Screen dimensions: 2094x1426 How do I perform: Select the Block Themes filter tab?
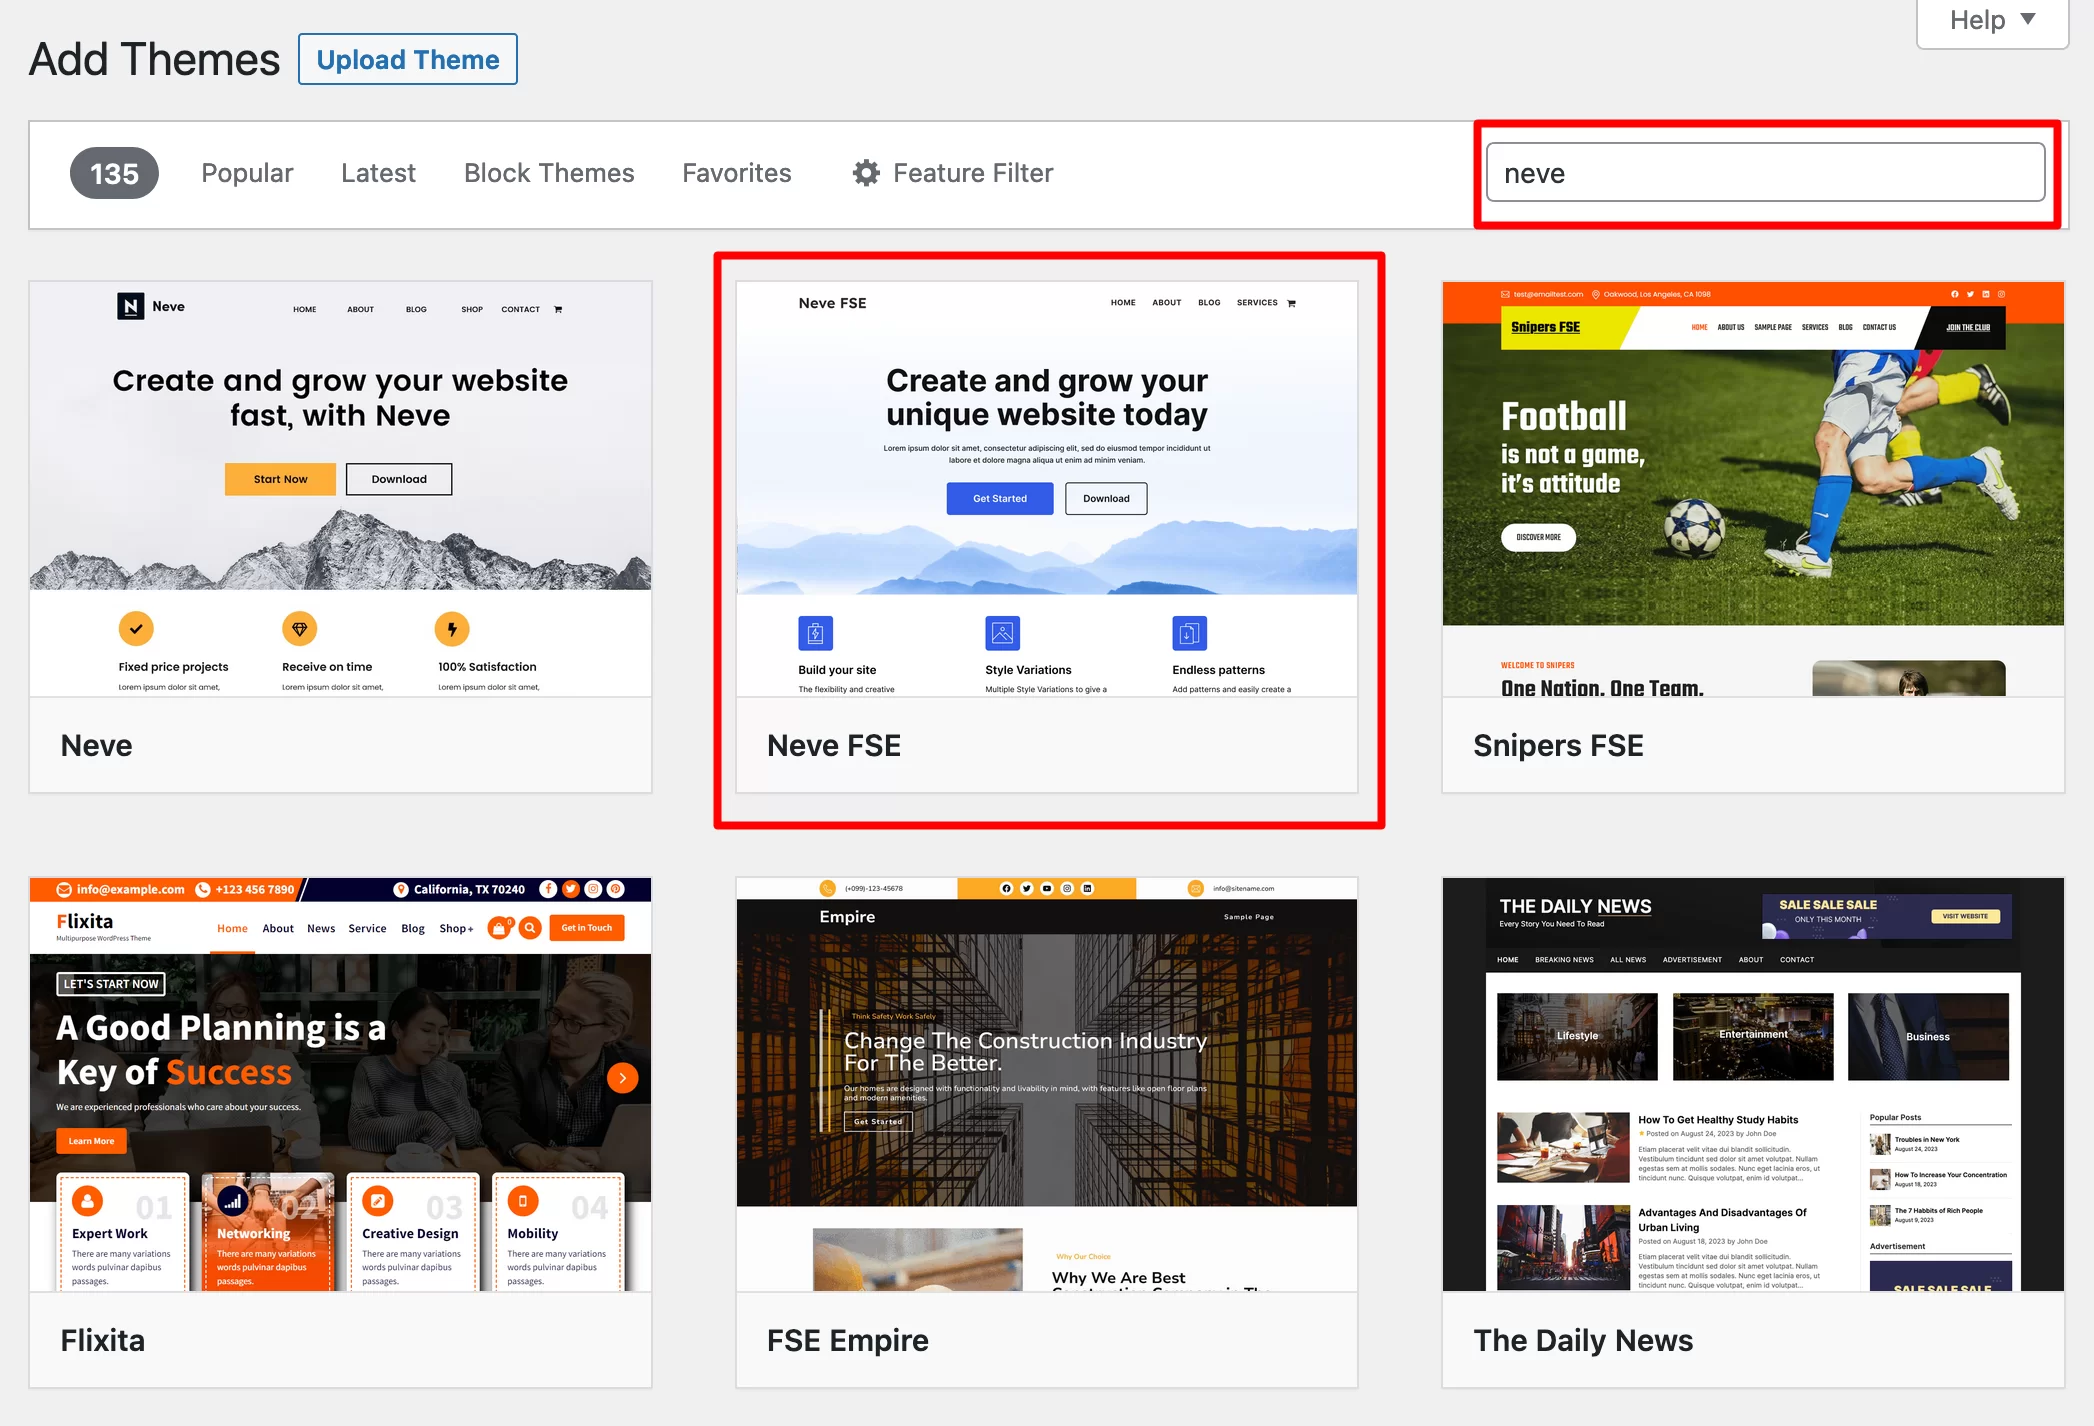click(549, 173)
